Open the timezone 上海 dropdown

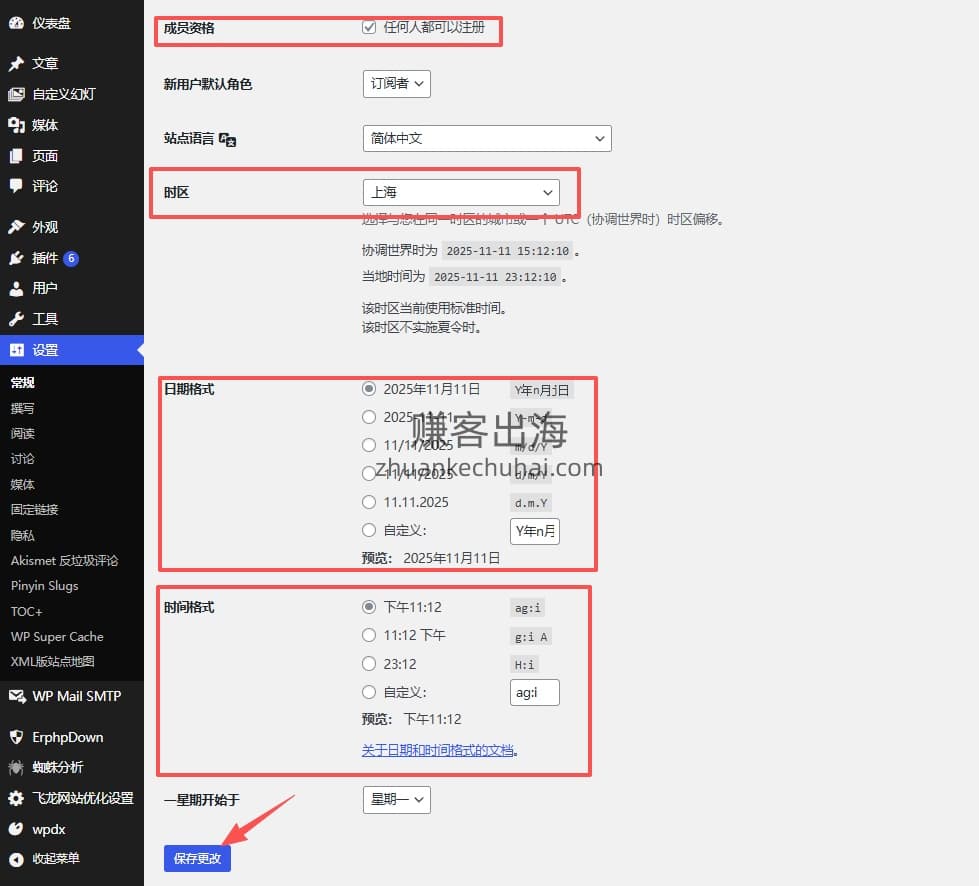click(x=461, y=192)
